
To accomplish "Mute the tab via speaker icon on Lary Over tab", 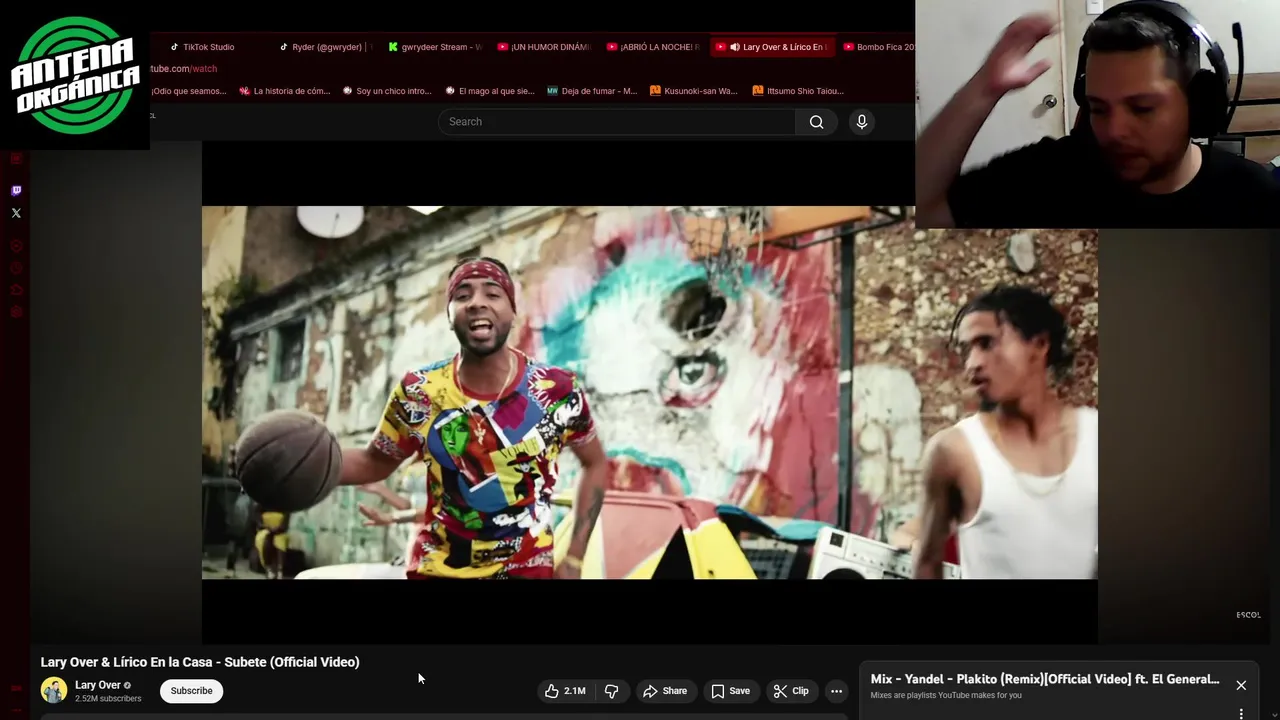I will click(x=735, y=47).
